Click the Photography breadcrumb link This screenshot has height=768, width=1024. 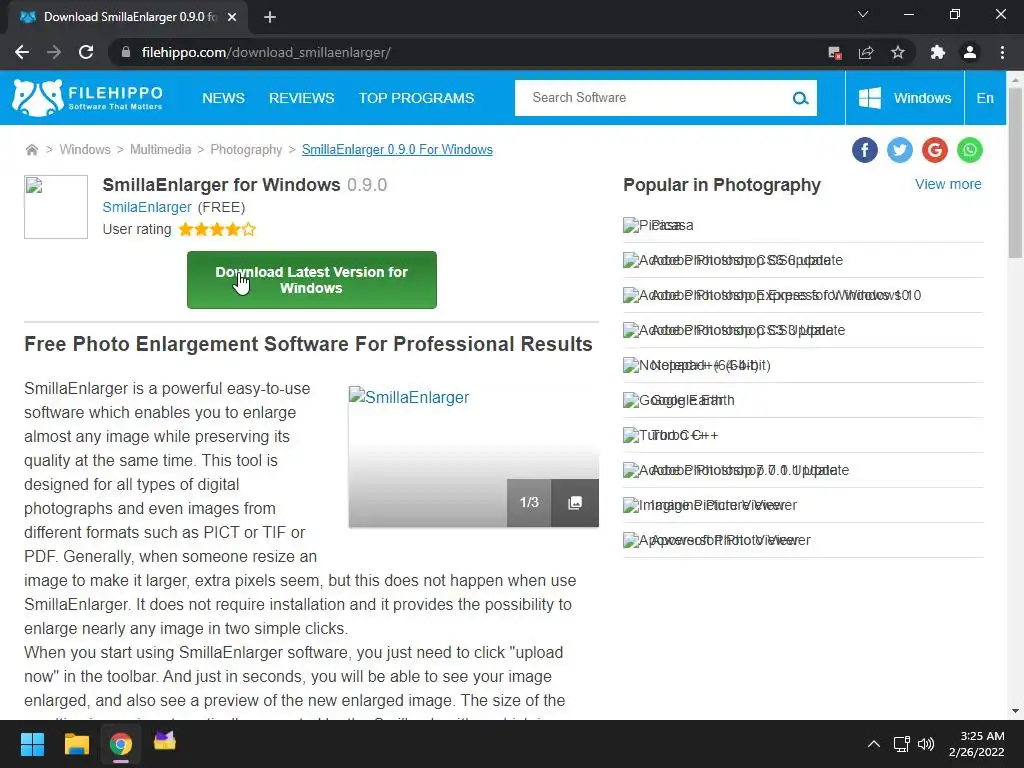246,150
